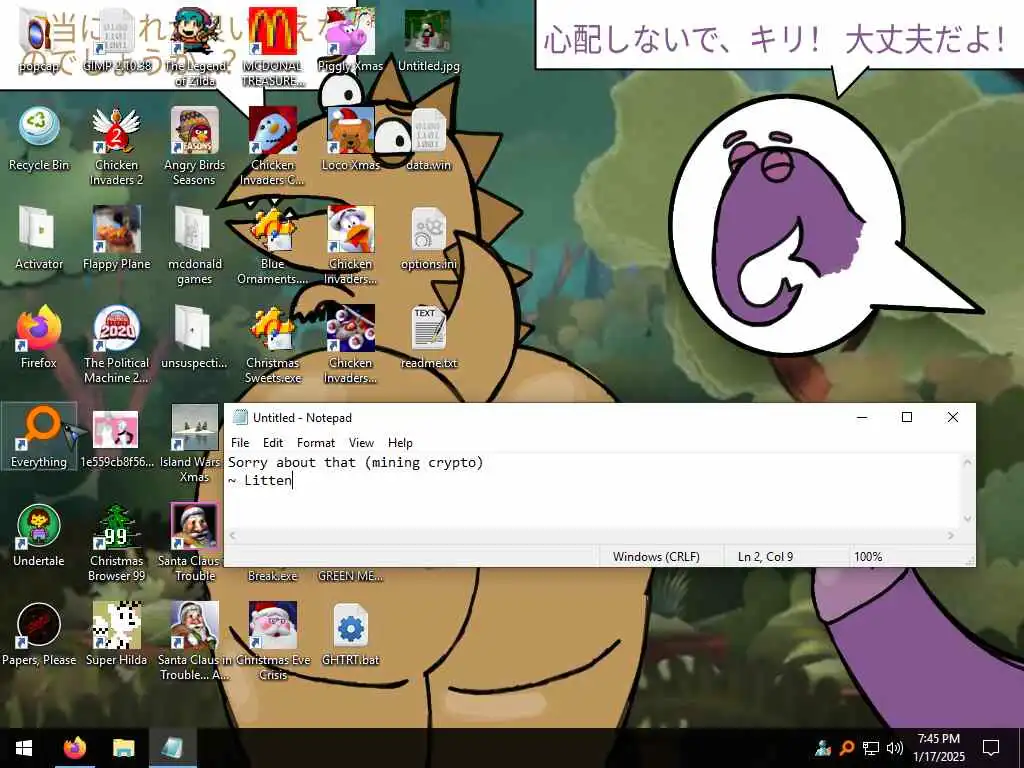Viewport: 1024px width, 768px height.
Task: Open the volume tray icon
Action: tap(895, 748)
